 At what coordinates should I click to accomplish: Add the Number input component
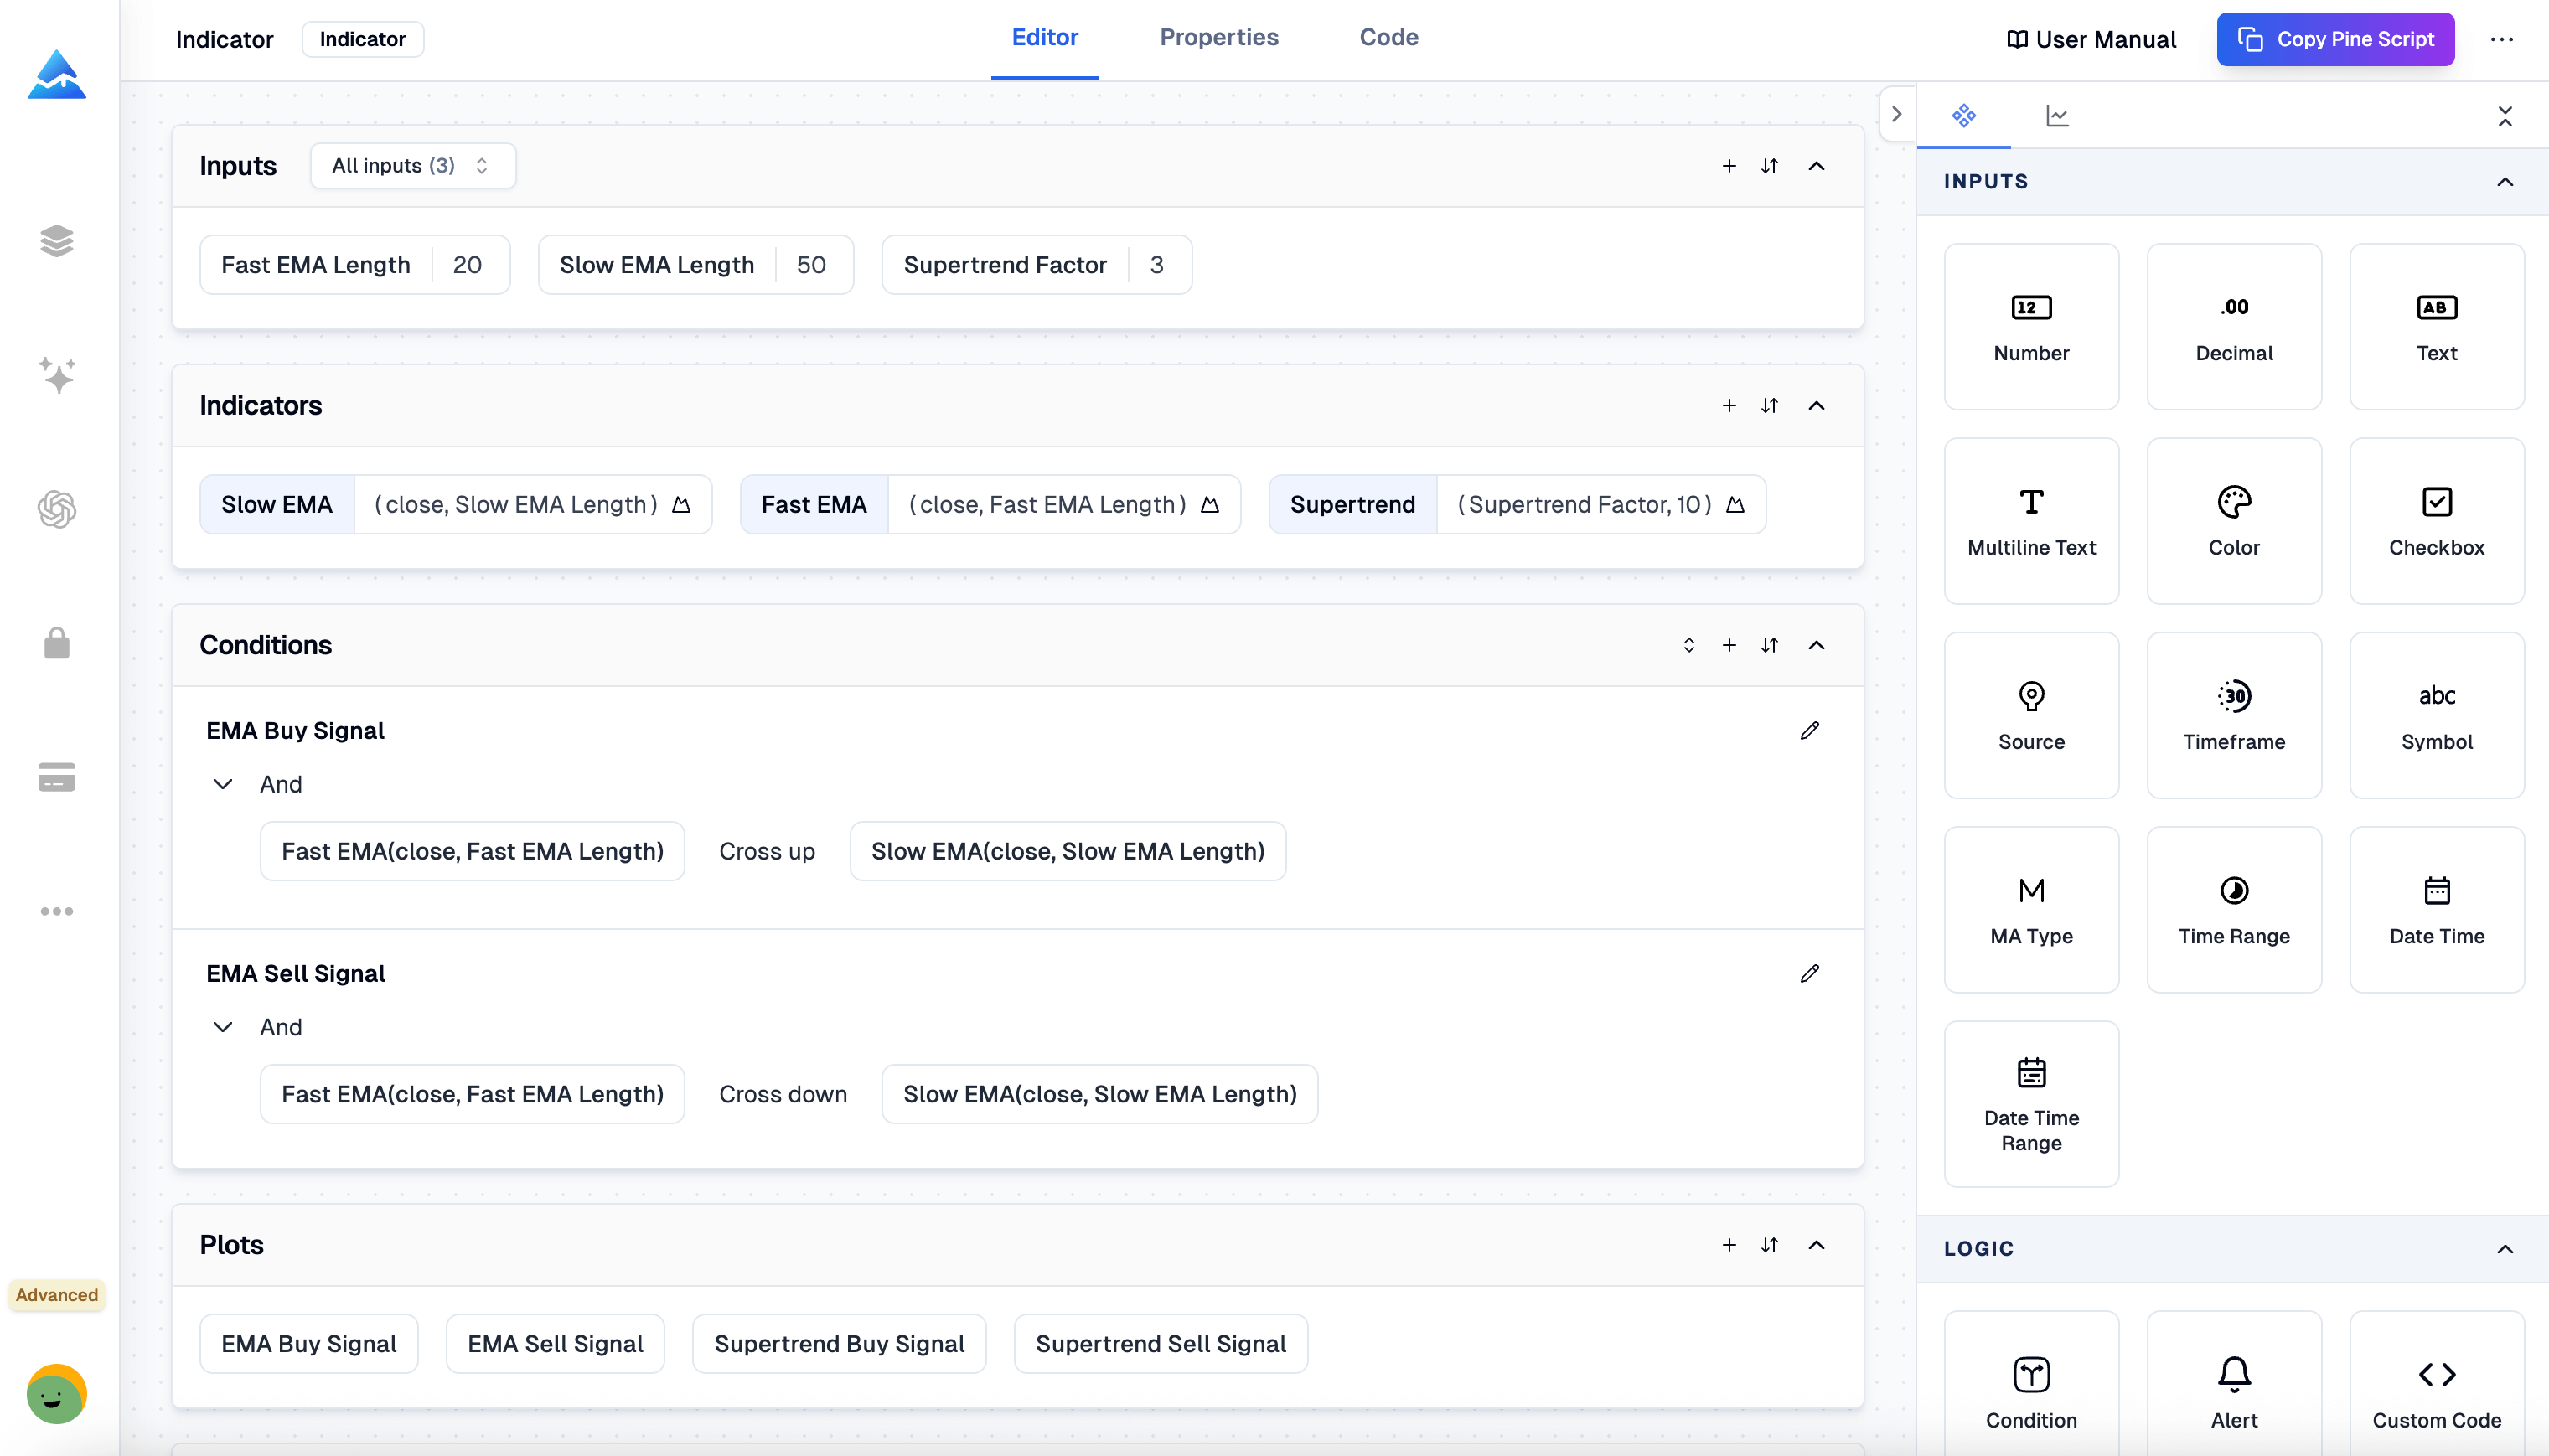2031,326
